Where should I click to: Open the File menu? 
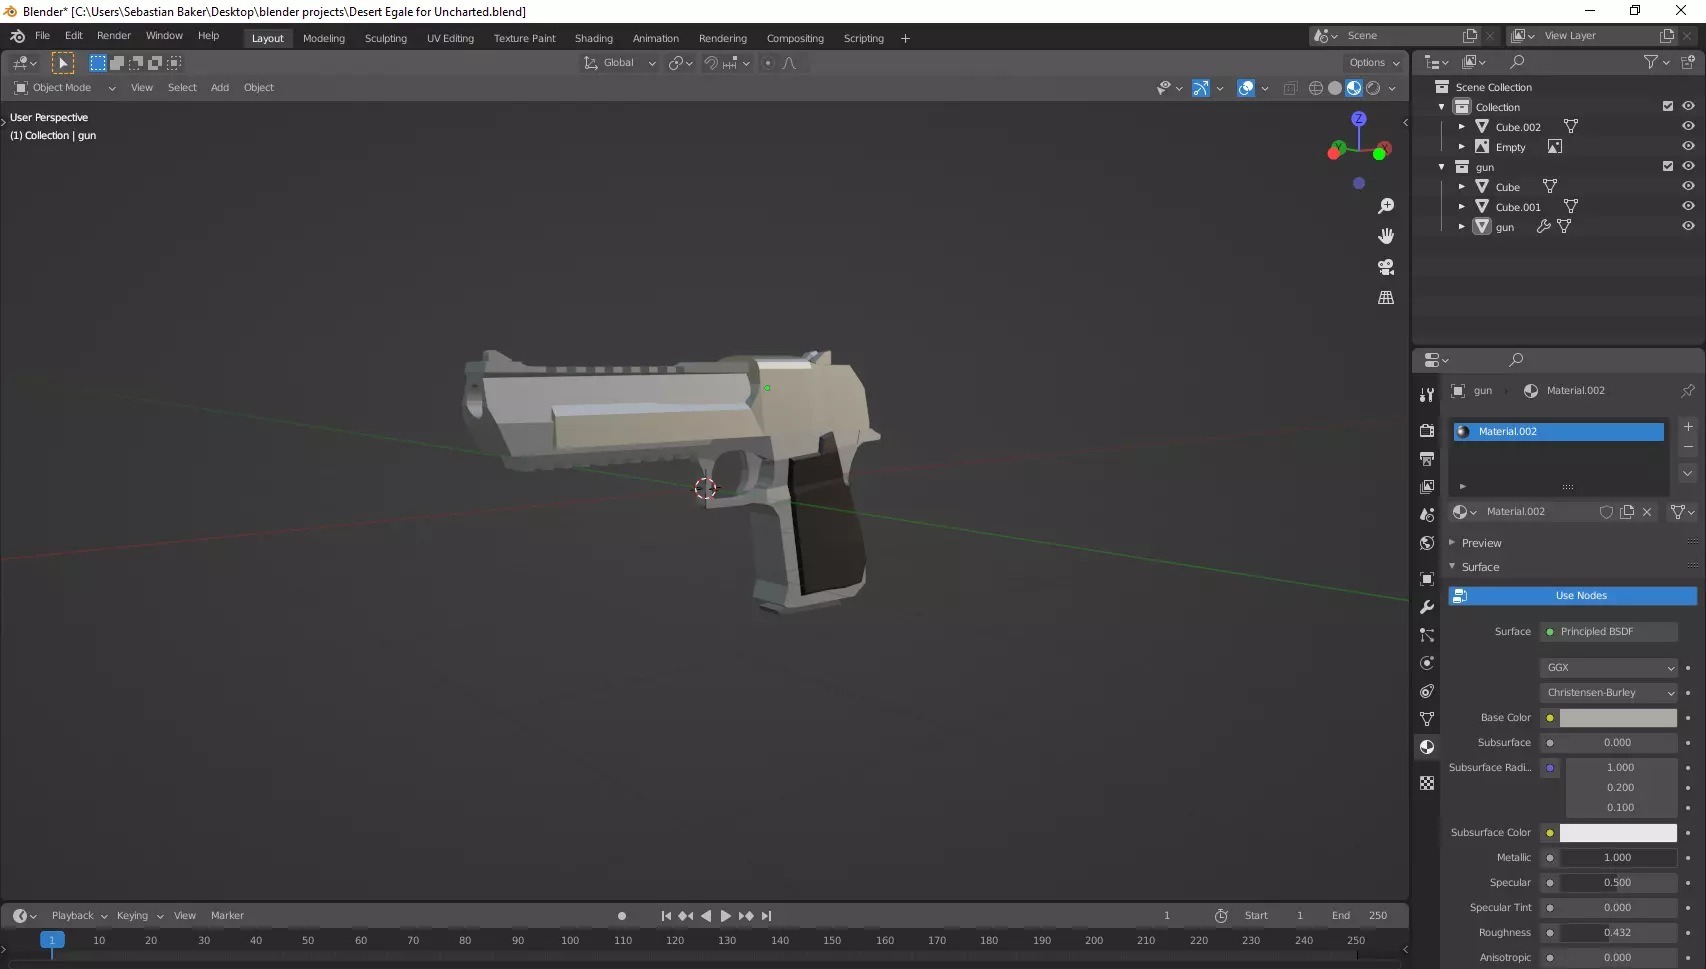tap(42, 36)
